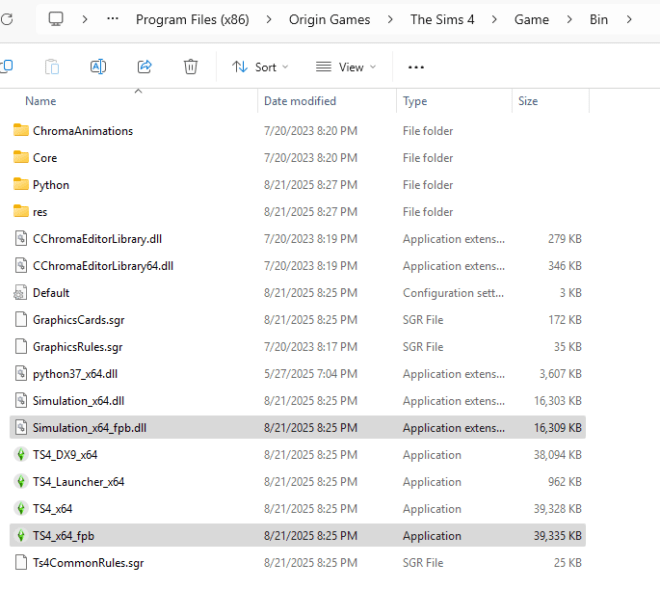Open the See more ellipsis menu

pyautogui.click(x=416, y=67)
